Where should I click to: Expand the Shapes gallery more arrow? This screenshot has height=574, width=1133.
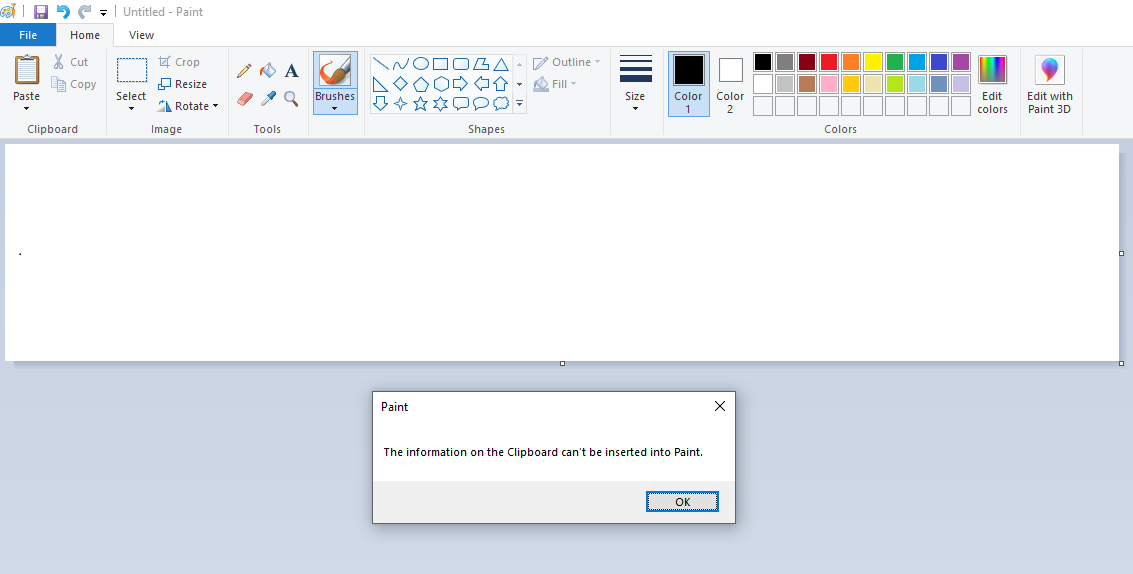[520, 104]
